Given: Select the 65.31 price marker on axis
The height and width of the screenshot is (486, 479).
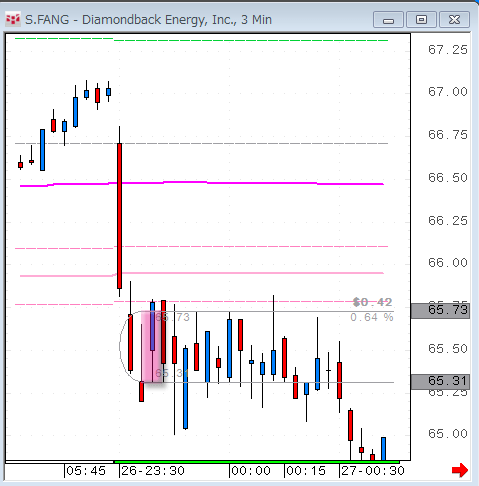Looking at the screenshot, I should pos(440,381).
